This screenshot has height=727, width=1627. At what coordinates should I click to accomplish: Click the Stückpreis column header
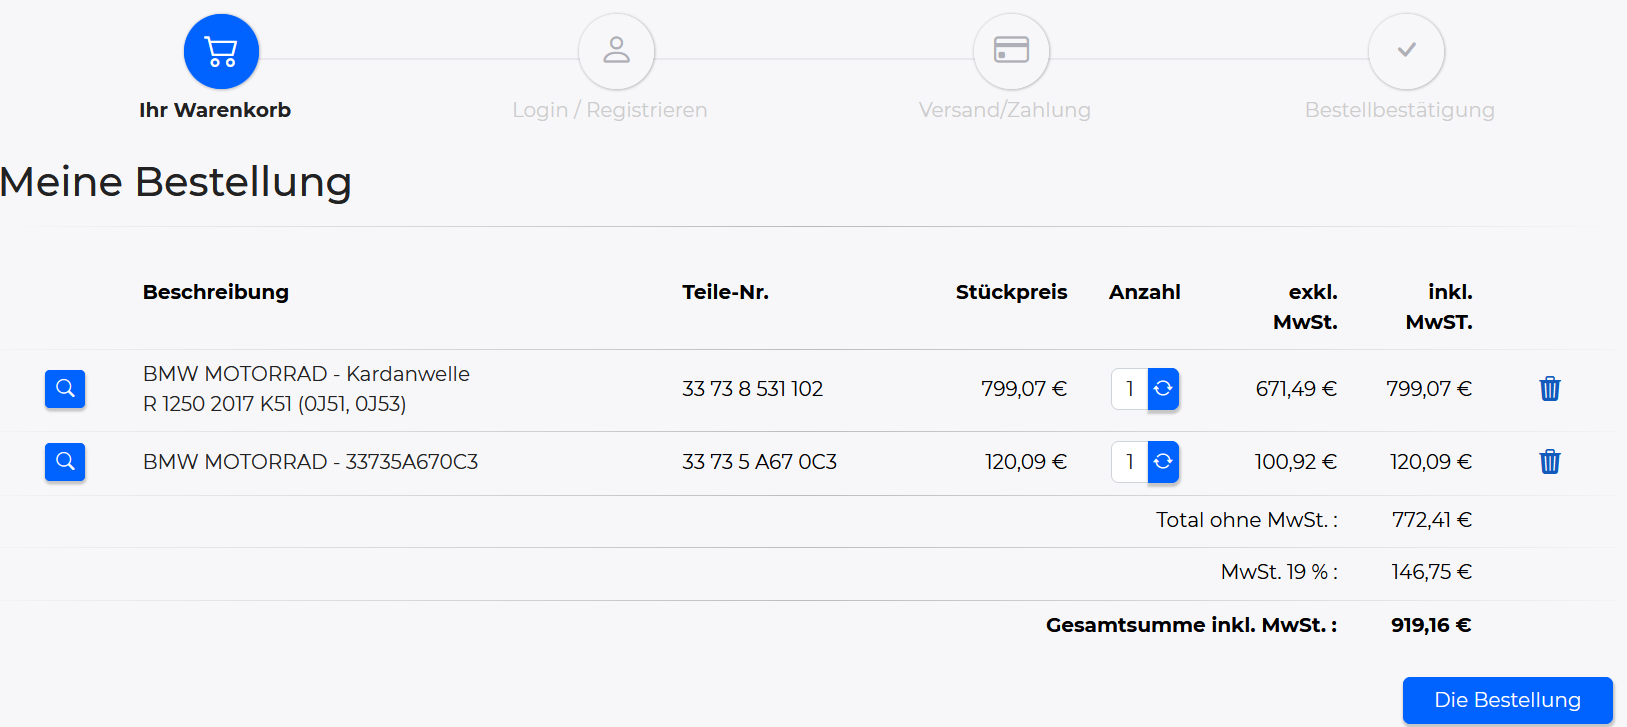[x=1011, y=292]
